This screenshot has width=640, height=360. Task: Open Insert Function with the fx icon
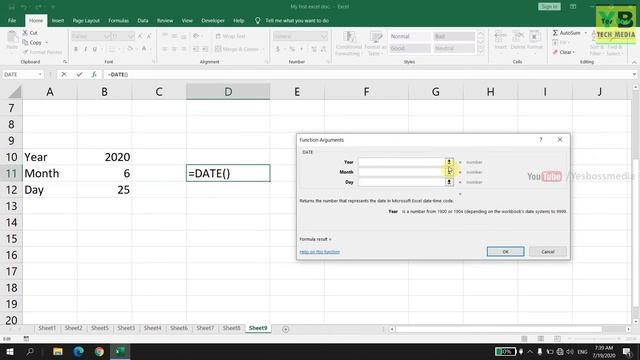(94, 74)
